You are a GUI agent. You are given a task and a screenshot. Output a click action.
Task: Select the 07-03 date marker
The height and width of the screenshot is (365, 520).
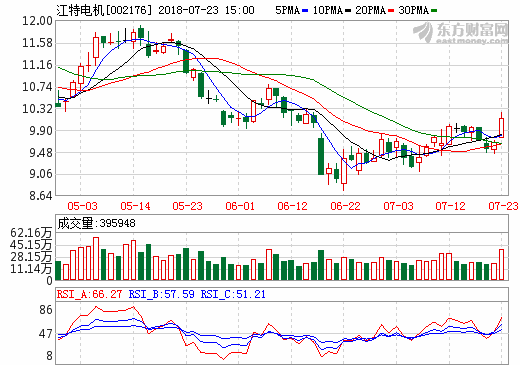pos(398,206)
